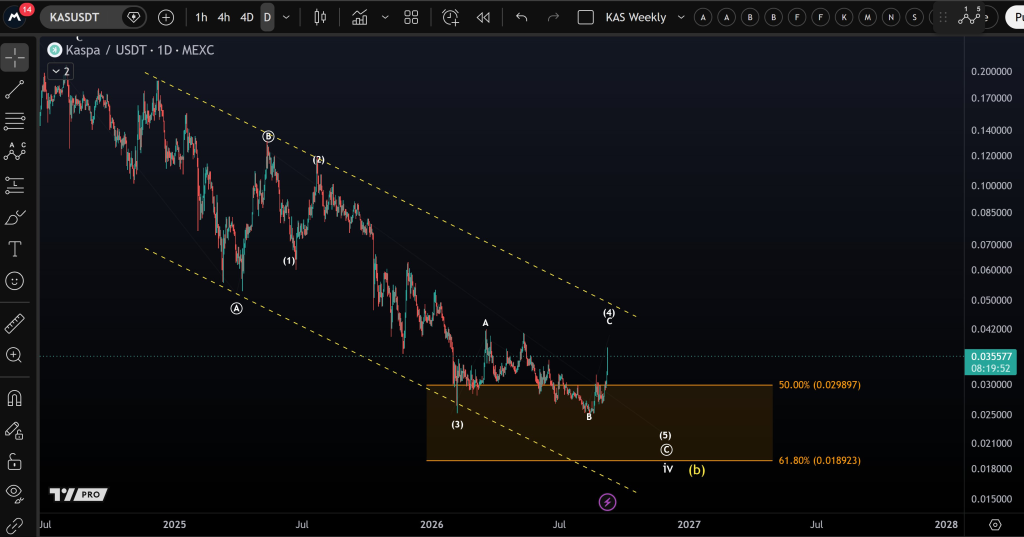Open the indicators menu

coord(360,18)
